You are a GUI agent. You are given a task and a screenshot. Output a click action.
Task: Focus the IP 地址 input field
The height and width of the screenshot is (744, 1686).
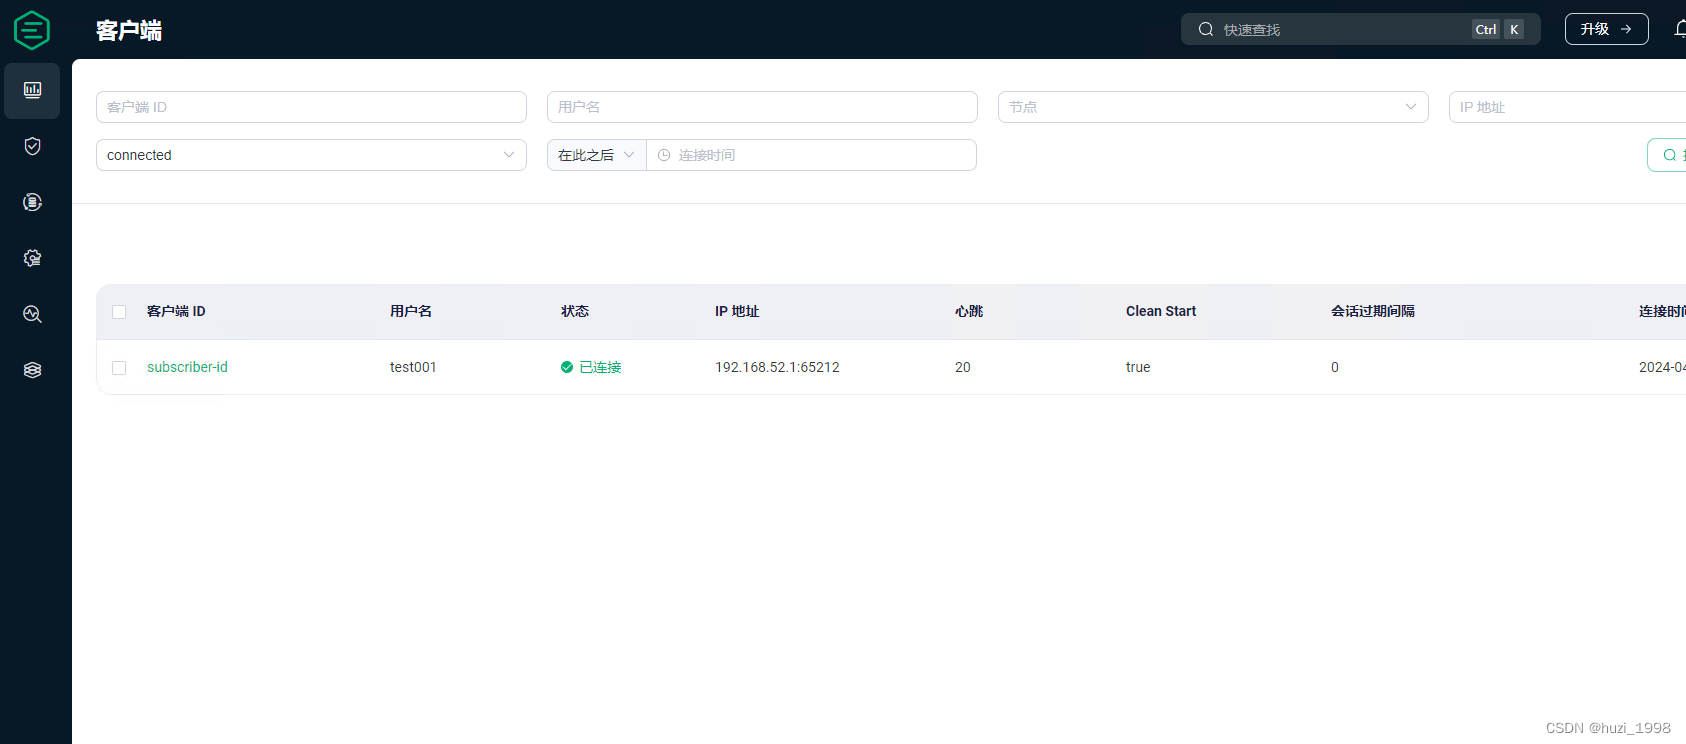(x=1567, y=107)
